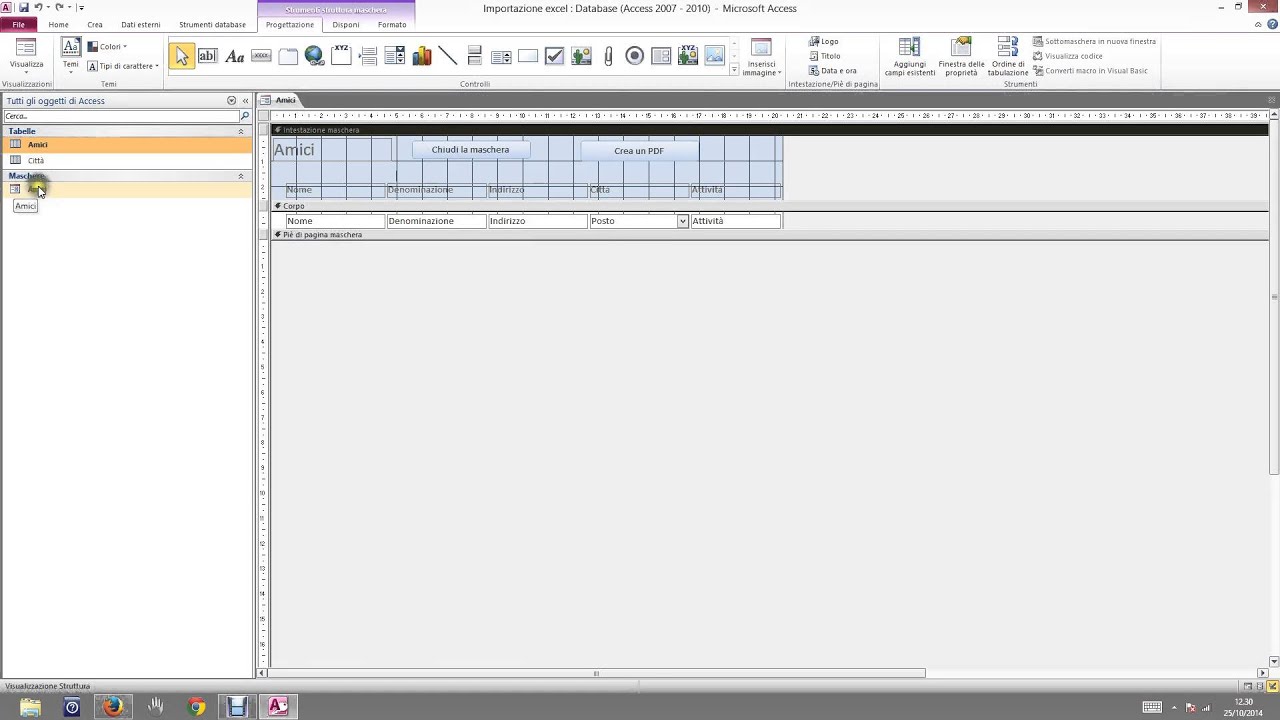Image resolution: width=1280 pixels, height=720 pixels.
Task: Insert a subform/subreport control
Action: pyautogui.click(x=661, y=56)
